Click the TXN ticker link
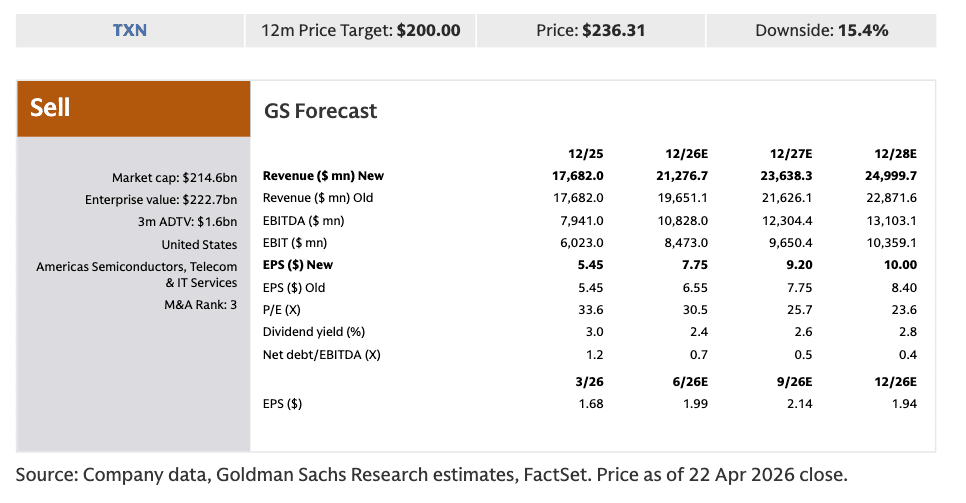Viewport: 966px width, 503px height. tap(129, 30)
